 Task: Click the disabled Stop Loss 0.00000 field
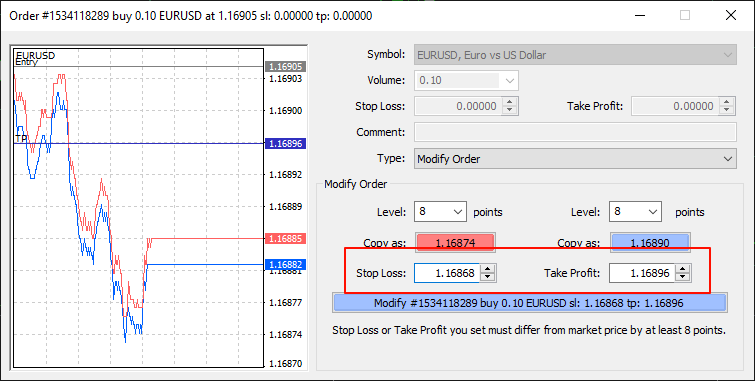pos(457,106)
